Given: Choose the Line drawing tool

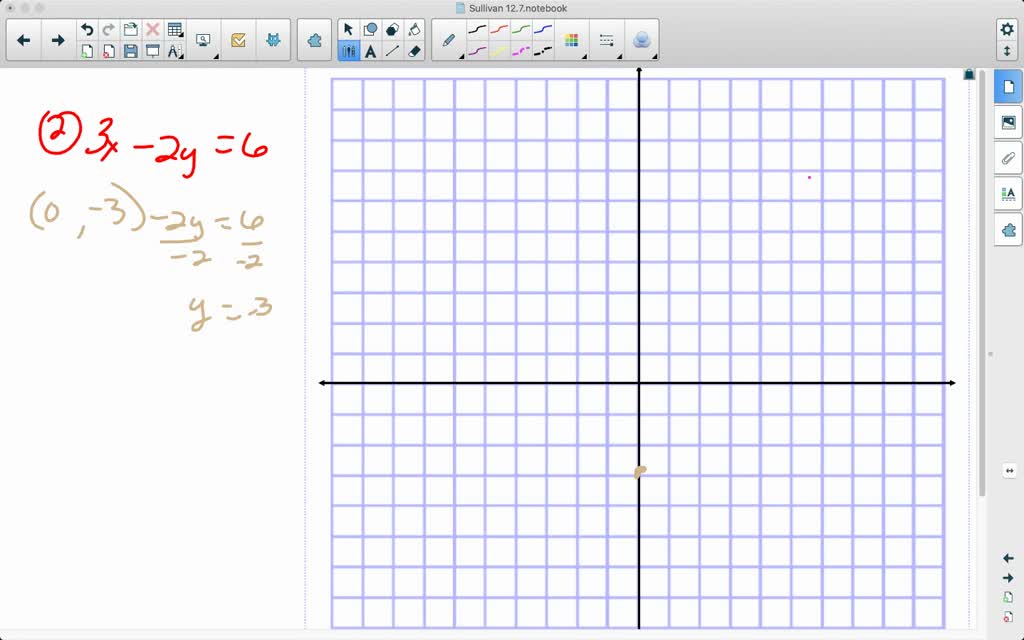Looking at the screenshot, I should [392, 49].
